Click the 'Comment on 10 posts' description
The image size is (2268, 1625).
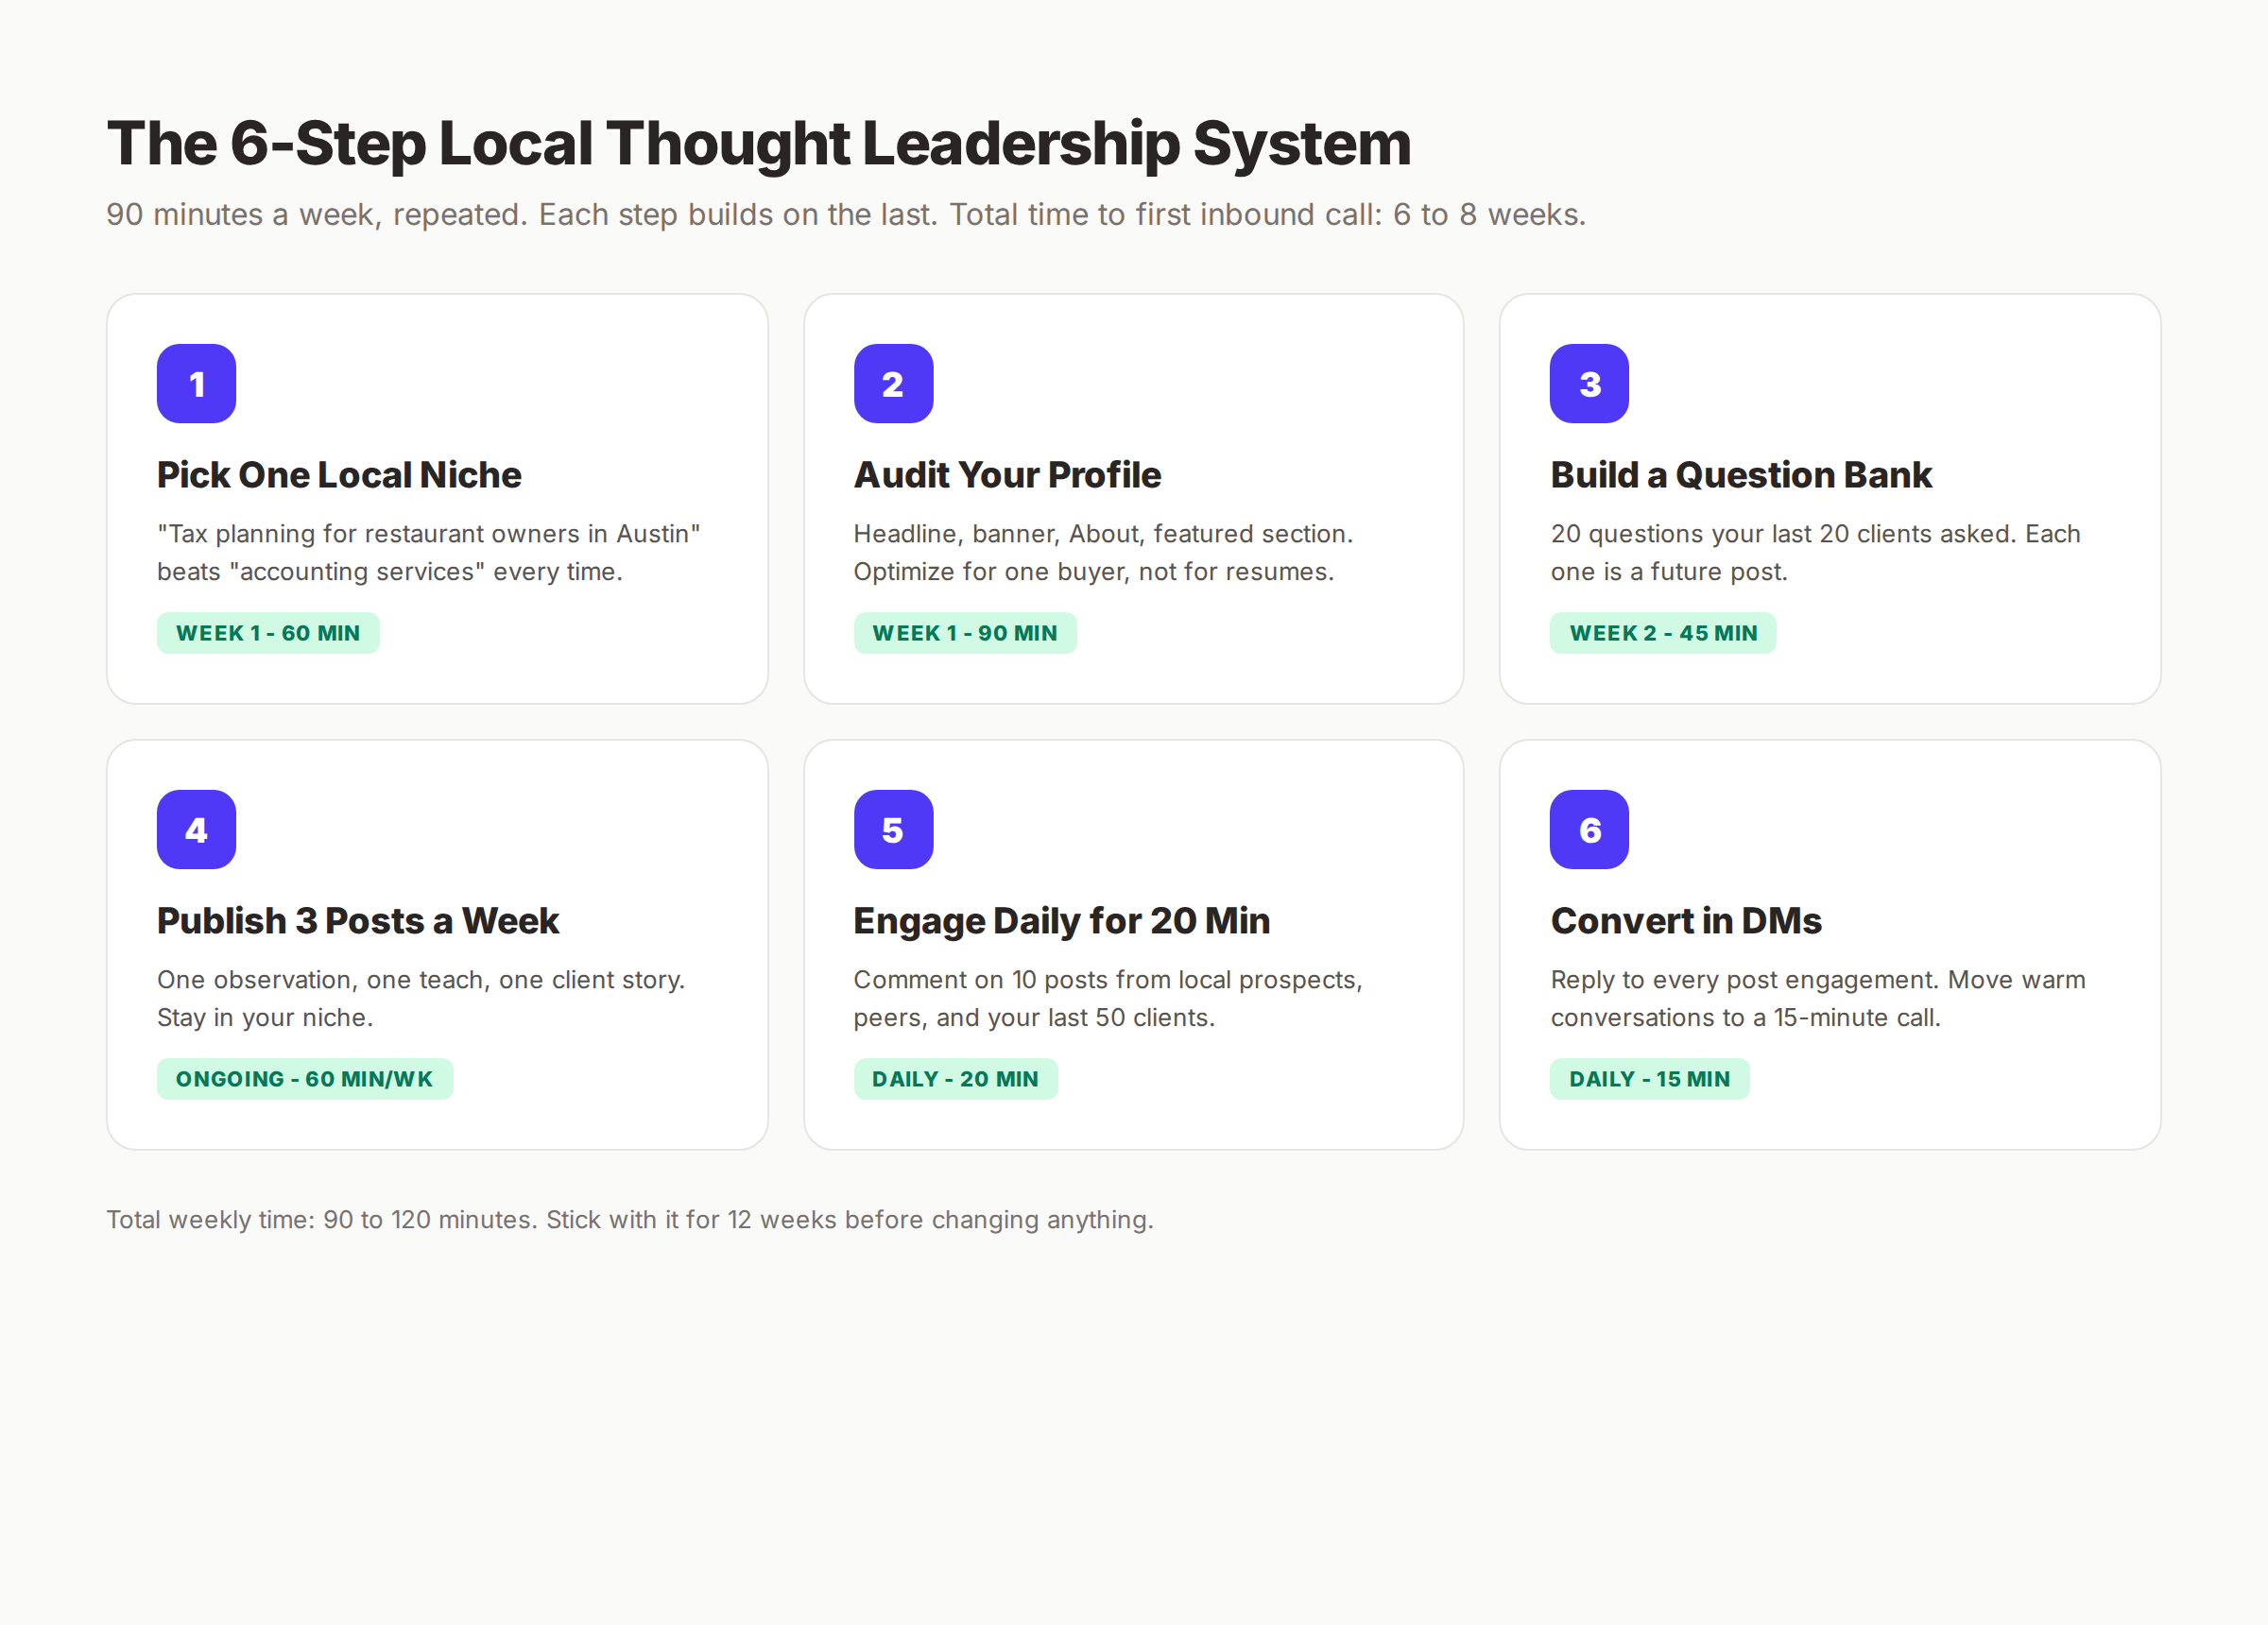[1108, 999]
